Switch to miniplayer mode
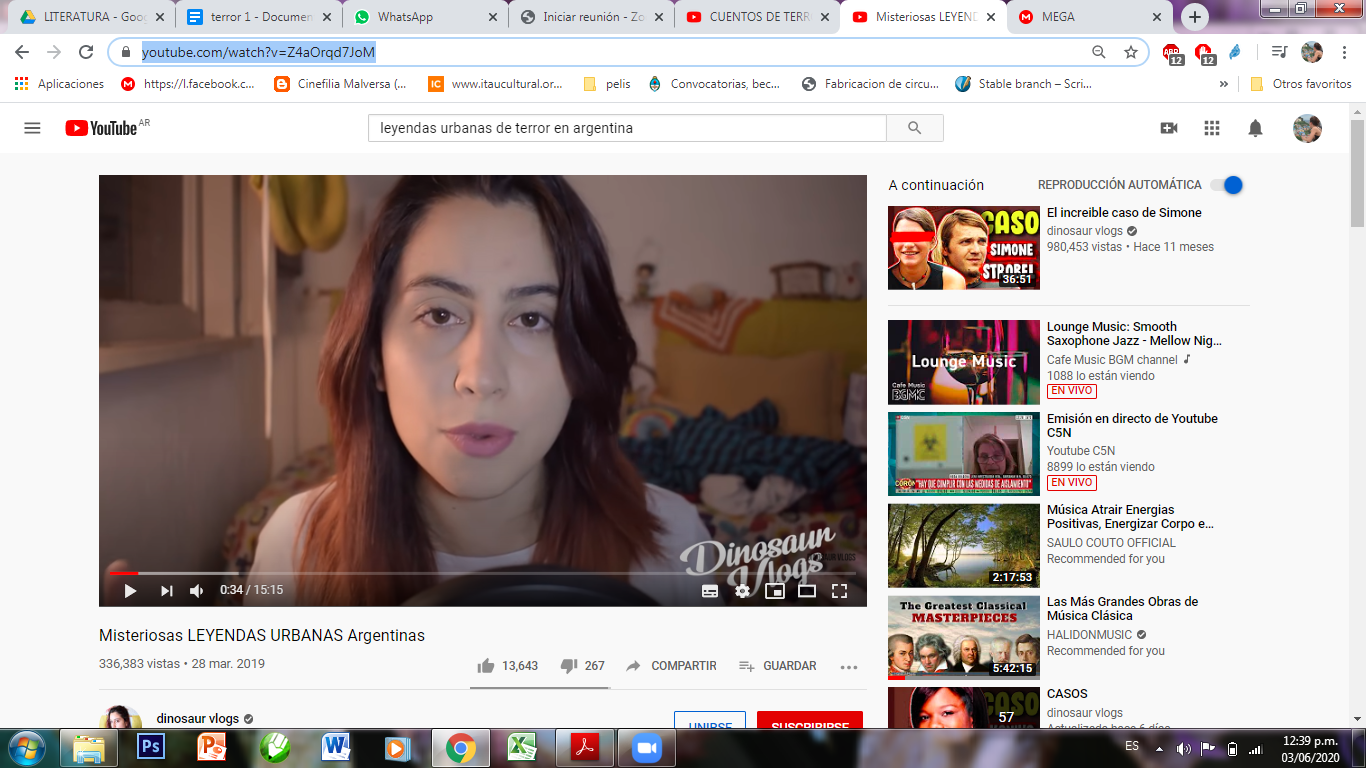This screenshot has height=768, width=1366. point(774,590)
